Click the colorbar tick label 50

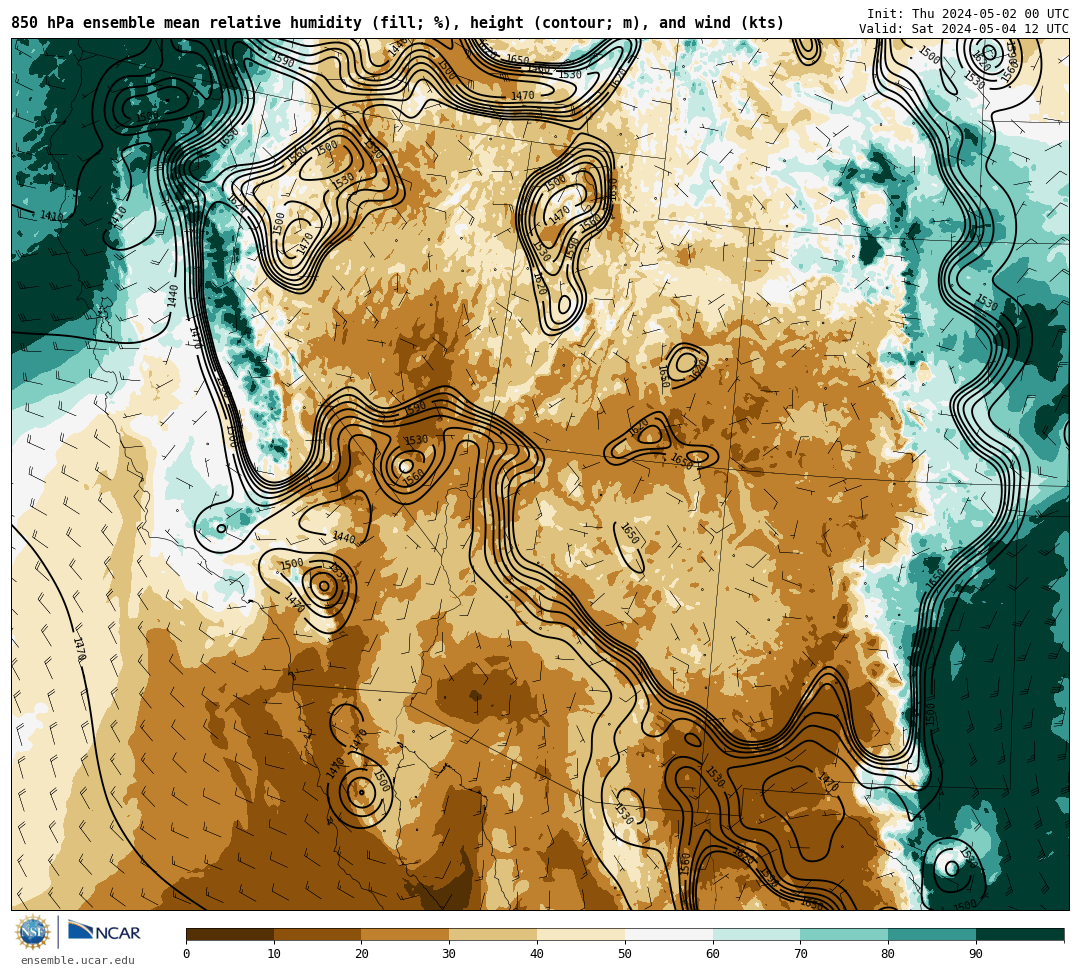coord(625,954)
